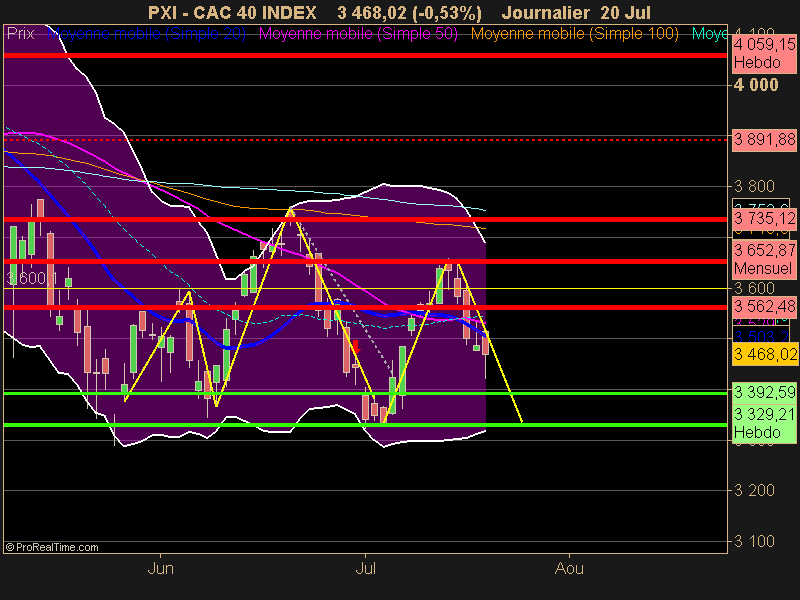This screenshot has width=800, height=600.
Task: Click the current price 3 468,02 label
Action: (765, 354)
